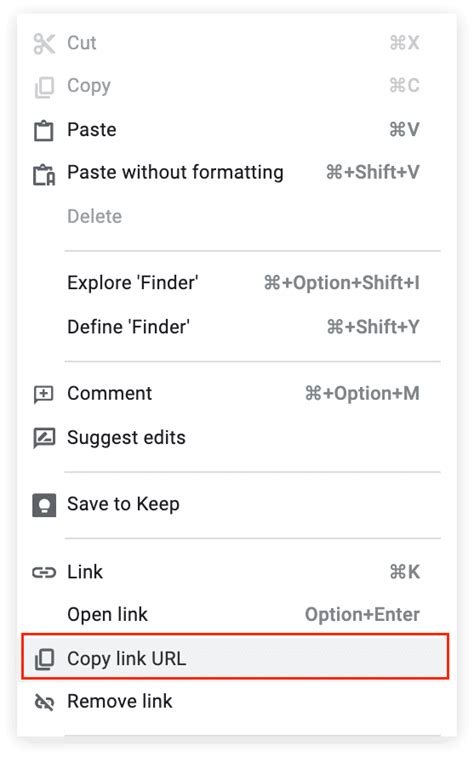This screenshot has width=474, height=757.
Task: Choose Paste without formatting
Action: tap(237, 173)
